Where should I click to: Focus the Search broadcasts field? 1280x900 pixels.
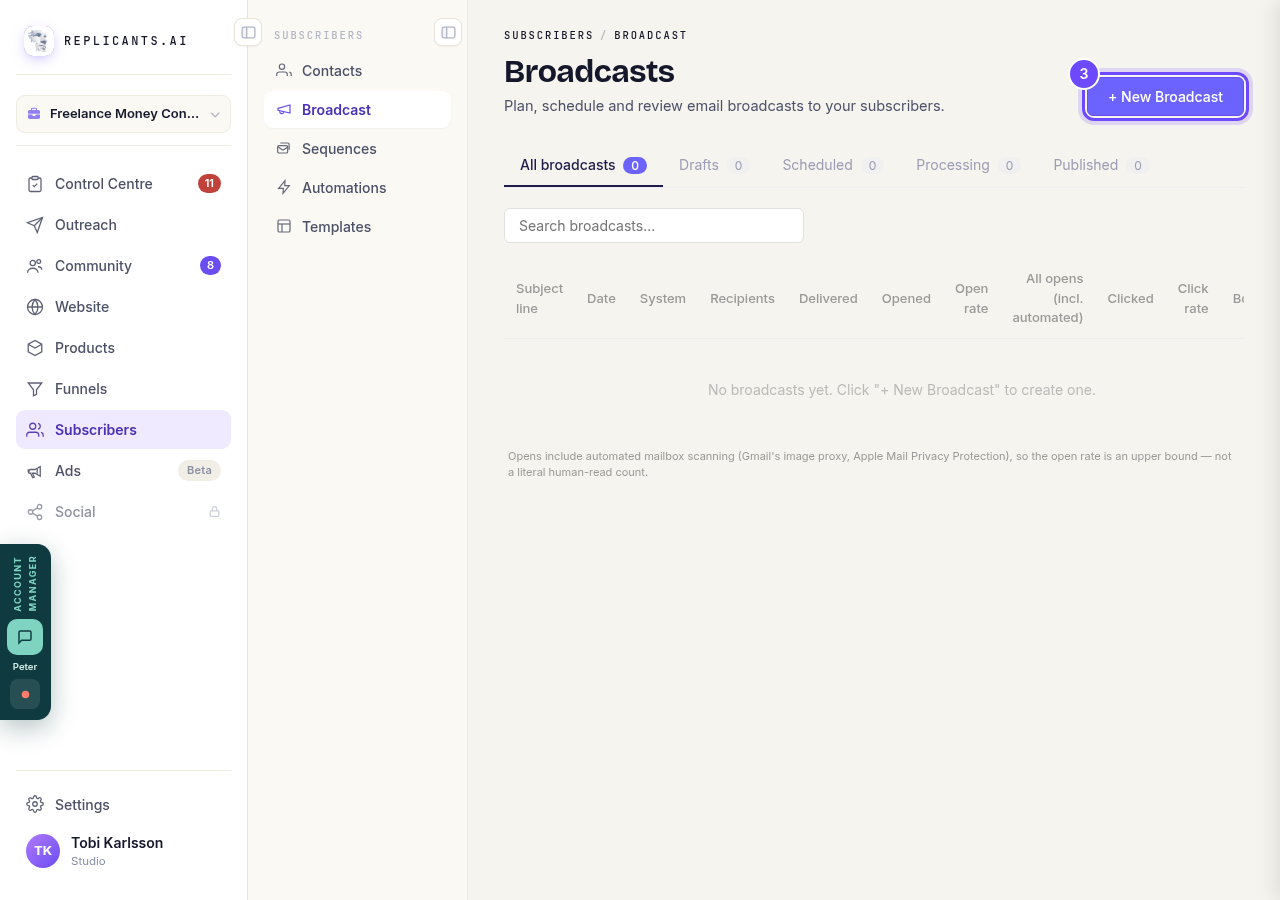(654, 226)
